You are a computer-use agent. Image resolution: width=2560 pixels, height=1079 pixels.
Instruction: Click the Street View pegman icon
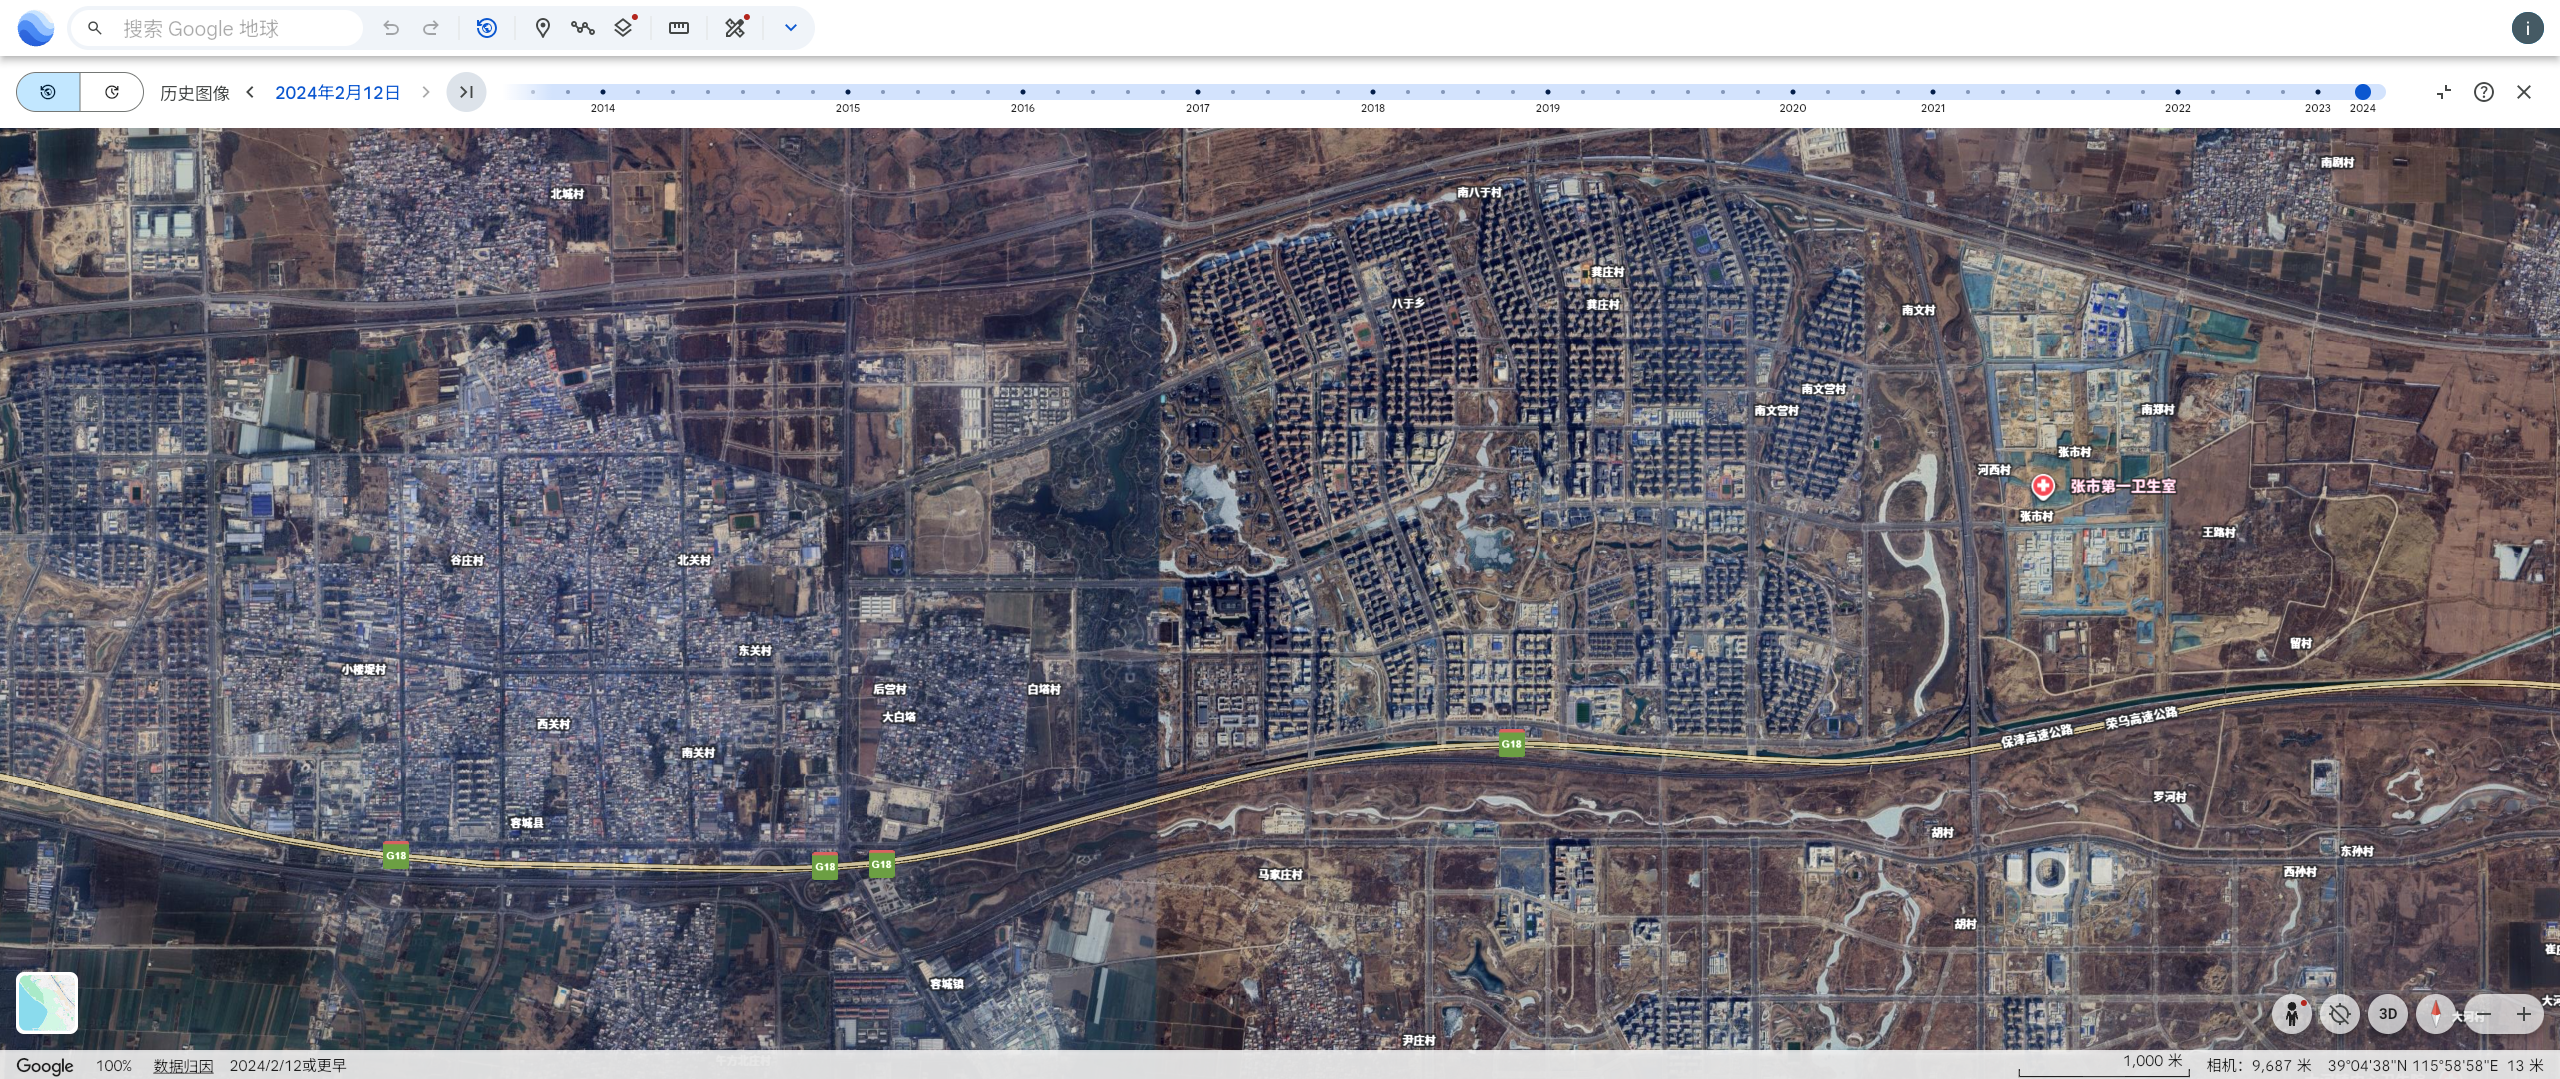coord(2291,1014)
